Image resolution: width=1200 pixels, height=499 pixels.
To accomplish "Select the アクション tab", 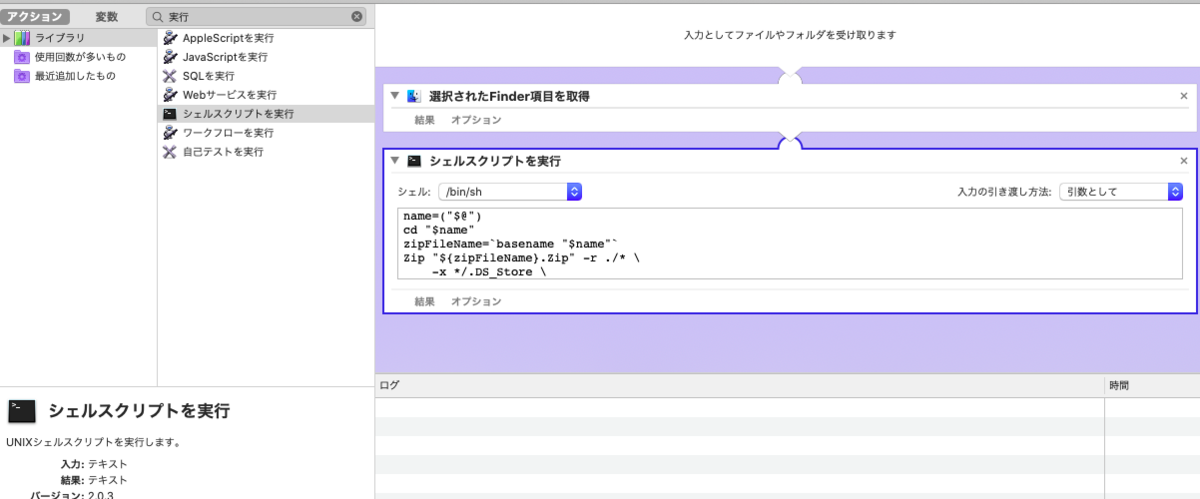I will pyautogui.click(x=36, y=17).
